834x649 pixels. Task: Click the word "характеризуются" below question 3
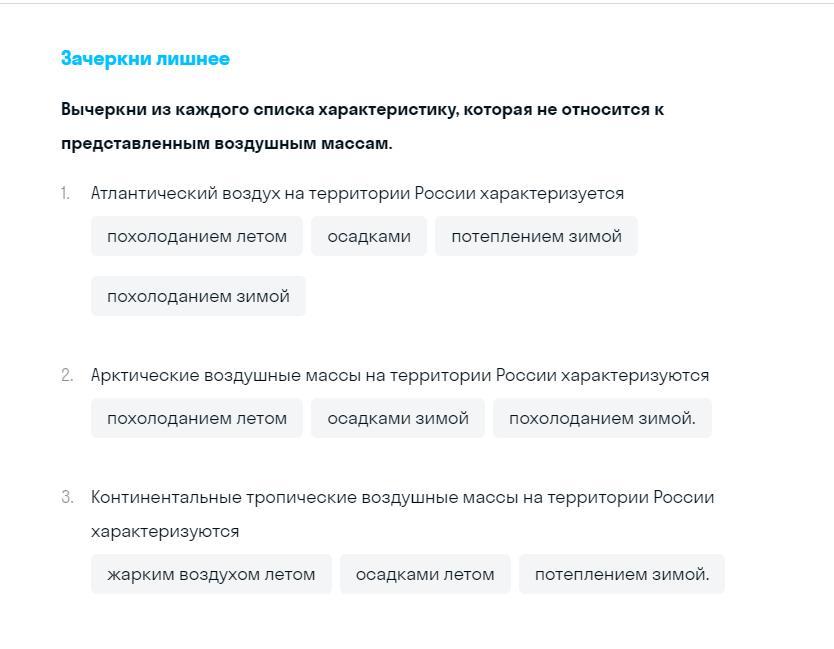tap(165, 532)
